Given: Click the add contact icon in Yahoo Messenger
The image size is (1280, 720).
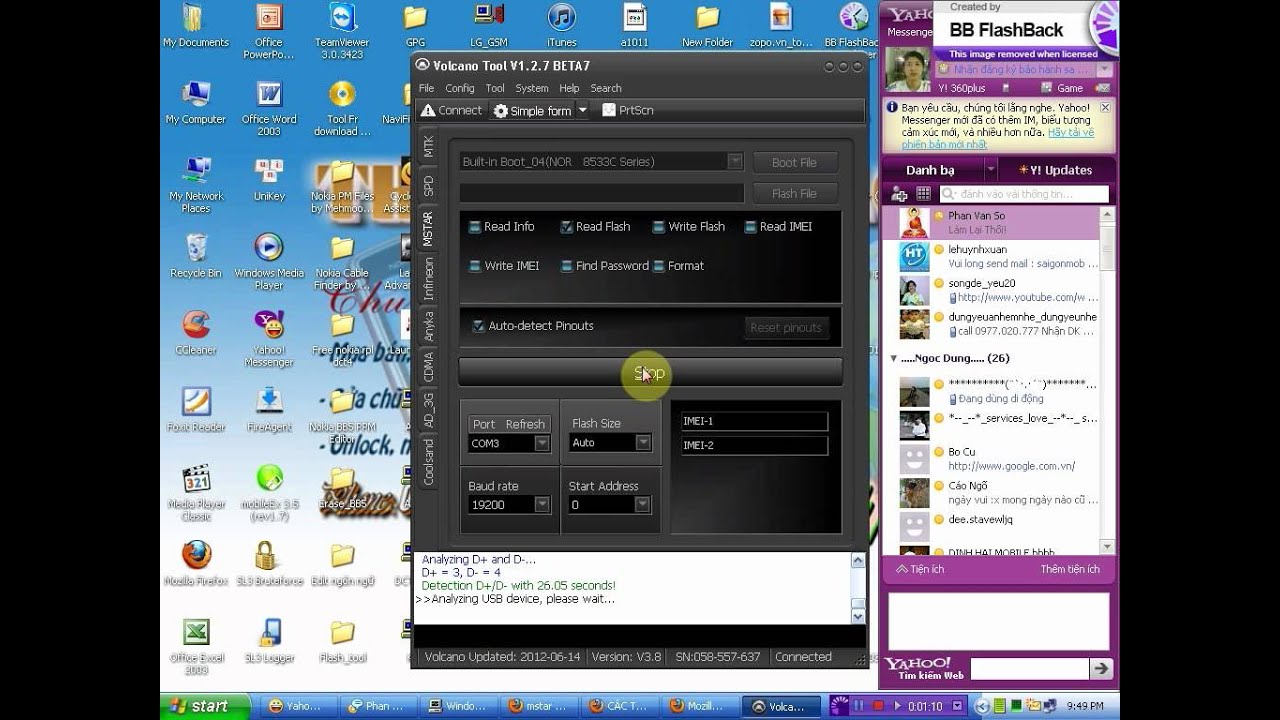Looking at the screenshot, I should [x=899, y=194].
